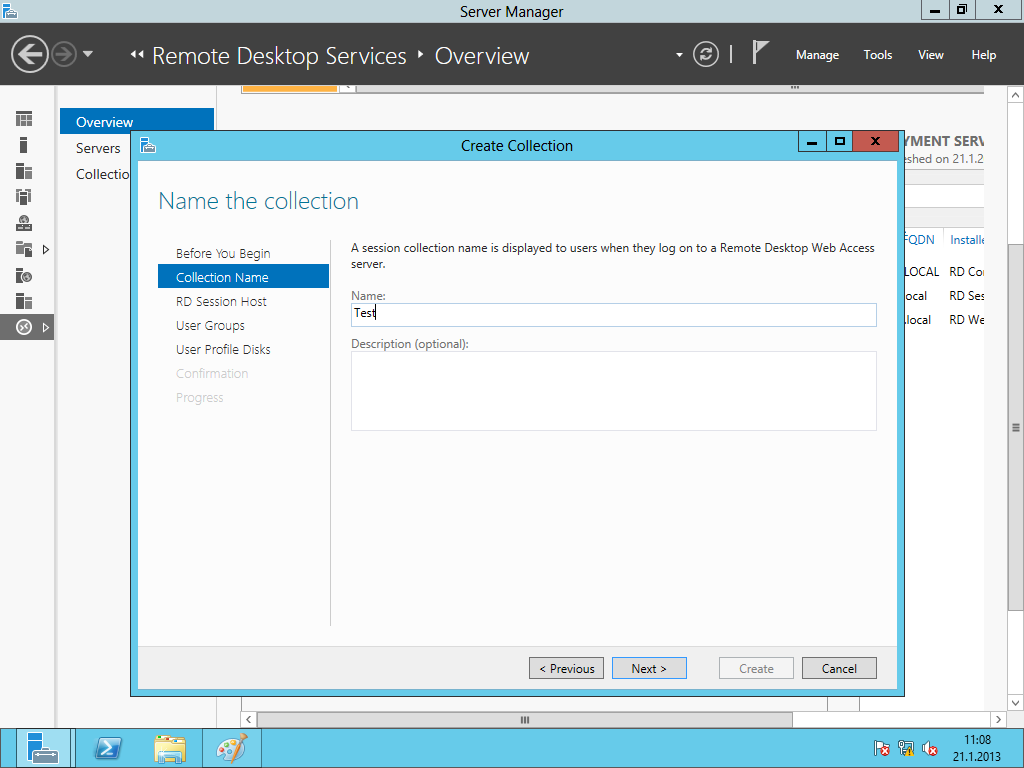Image resolution: width=1024 pixels, height=768 pixels.
Task: Cancel the Create Collection wizard
Action: [x=839, y=668]
